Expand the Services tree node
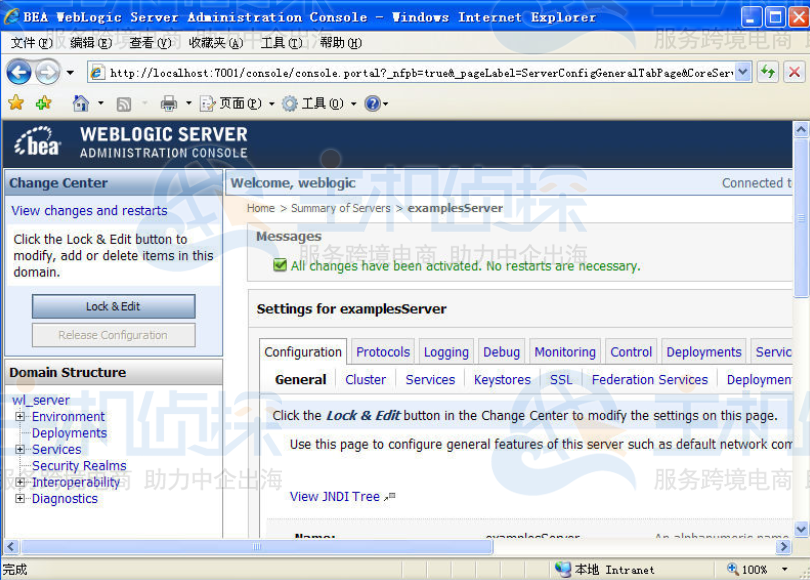 pyautogui.click(x=19, y=449)
